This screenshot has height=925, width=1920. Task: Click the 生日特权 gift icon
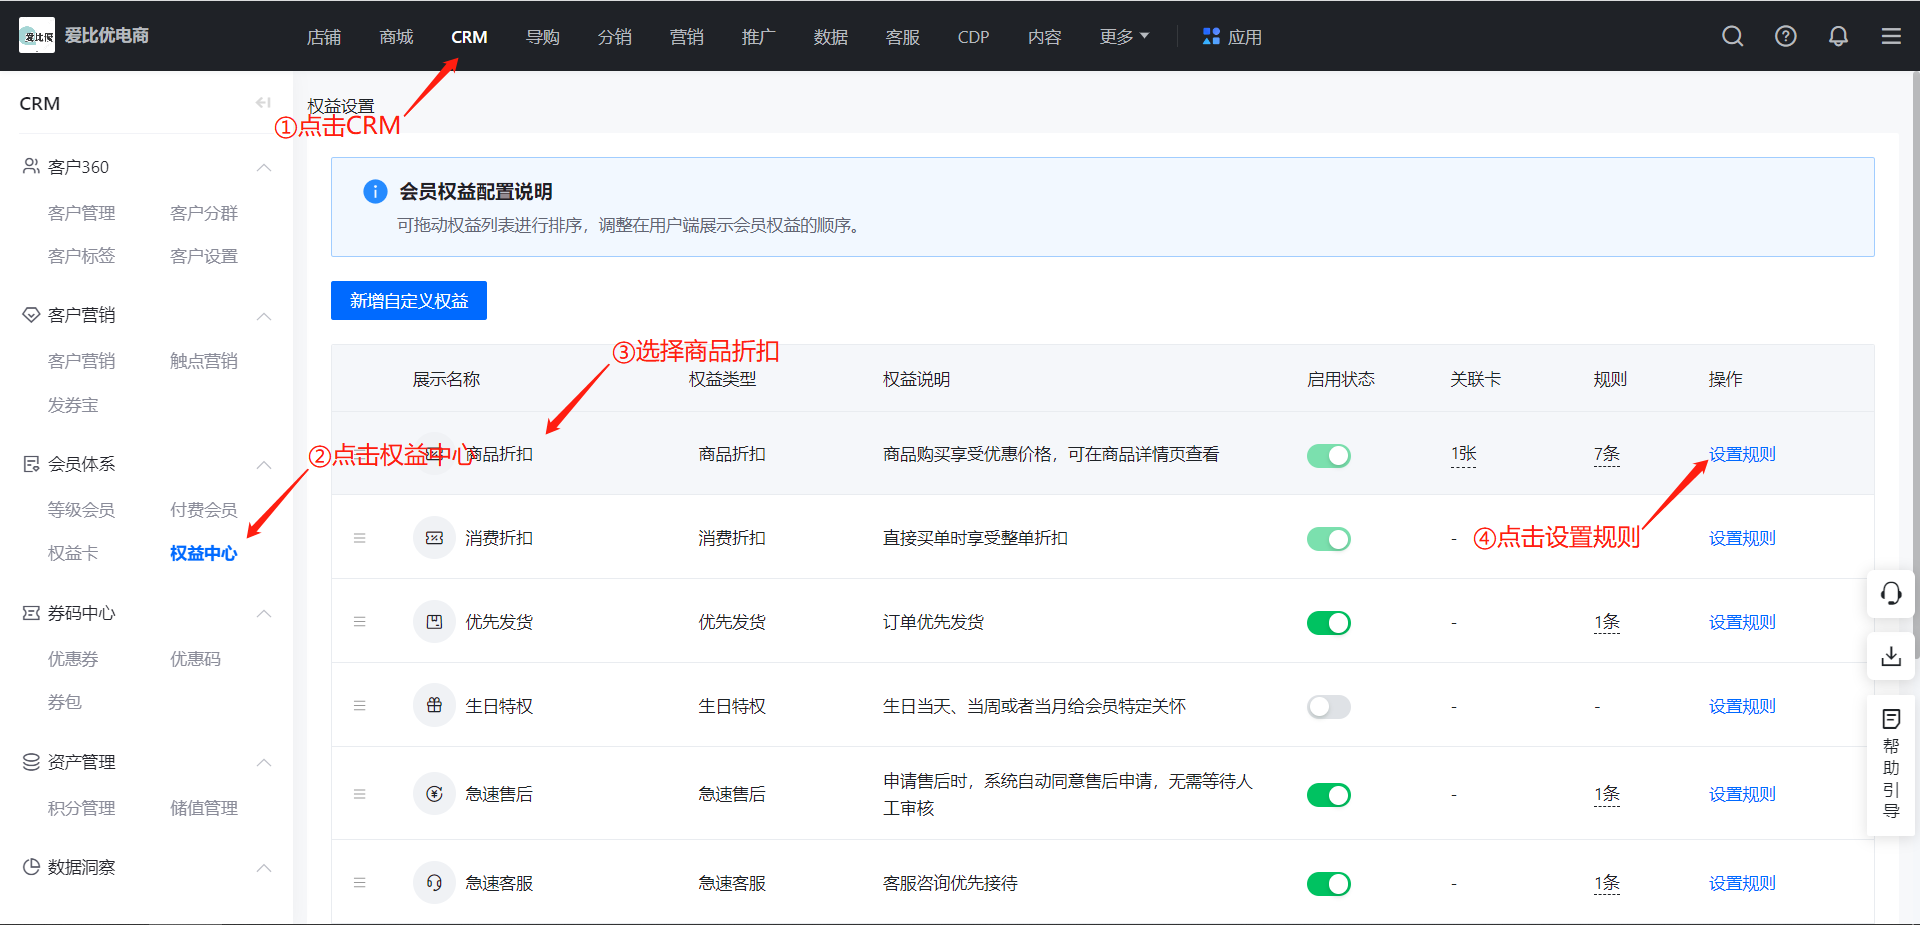click(x=434, y=706)
